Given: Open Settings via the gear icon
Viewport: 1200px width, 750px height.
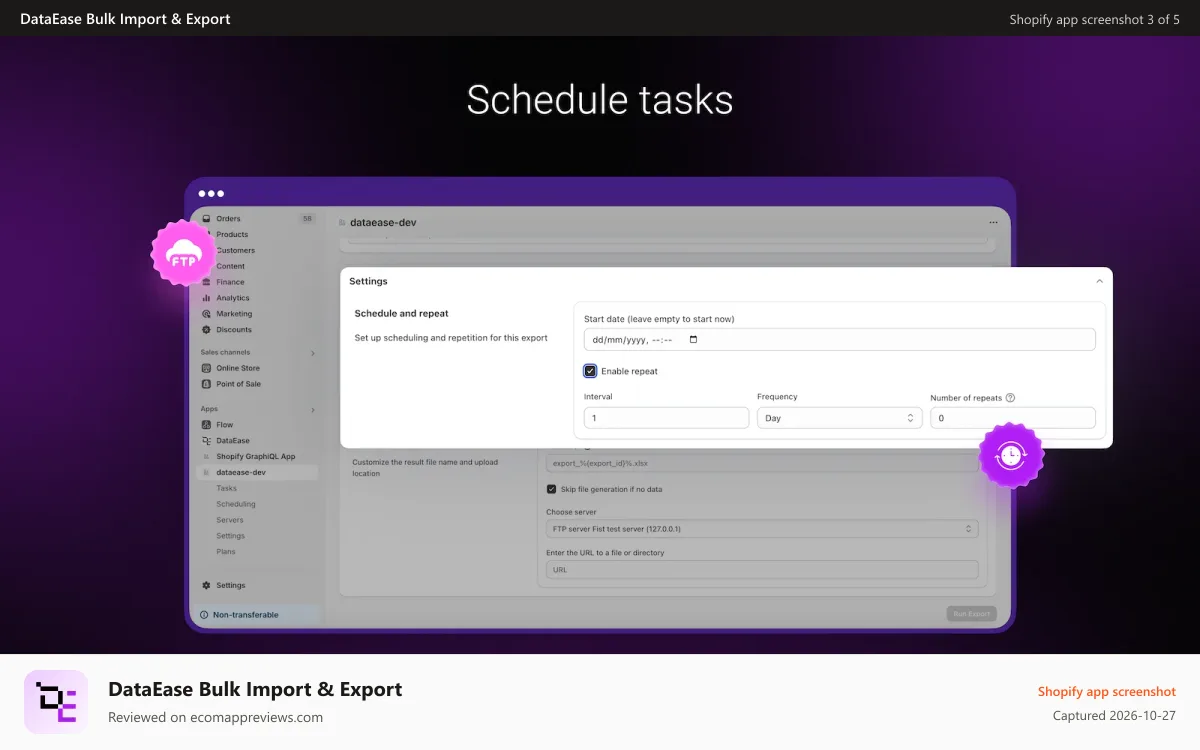Looking at the screenshot, I should 207,585.
